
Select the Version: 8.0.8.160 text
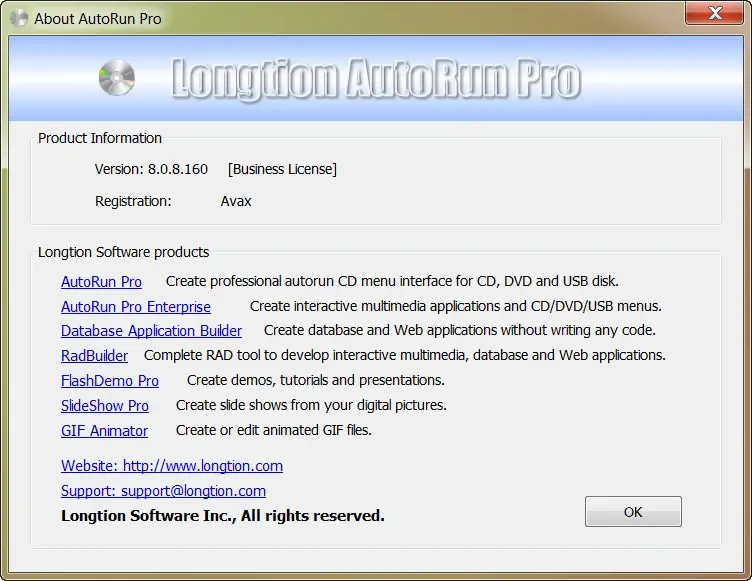pyautogui.click(x=151, y=169)
